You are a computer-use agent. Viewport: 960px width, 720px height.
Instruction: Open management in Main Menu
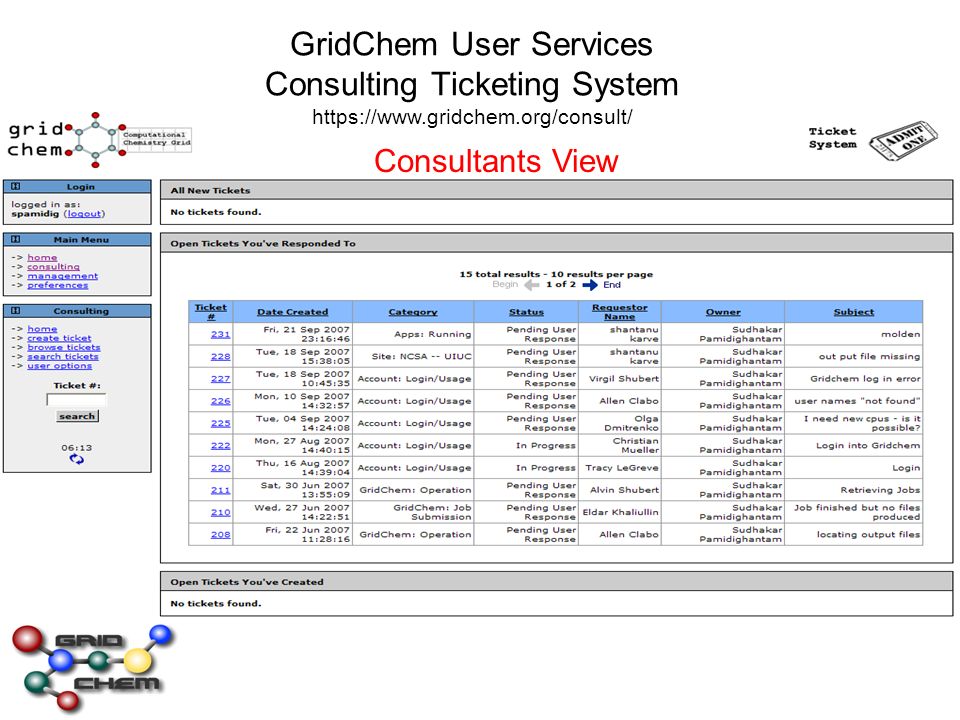point(62,276)
